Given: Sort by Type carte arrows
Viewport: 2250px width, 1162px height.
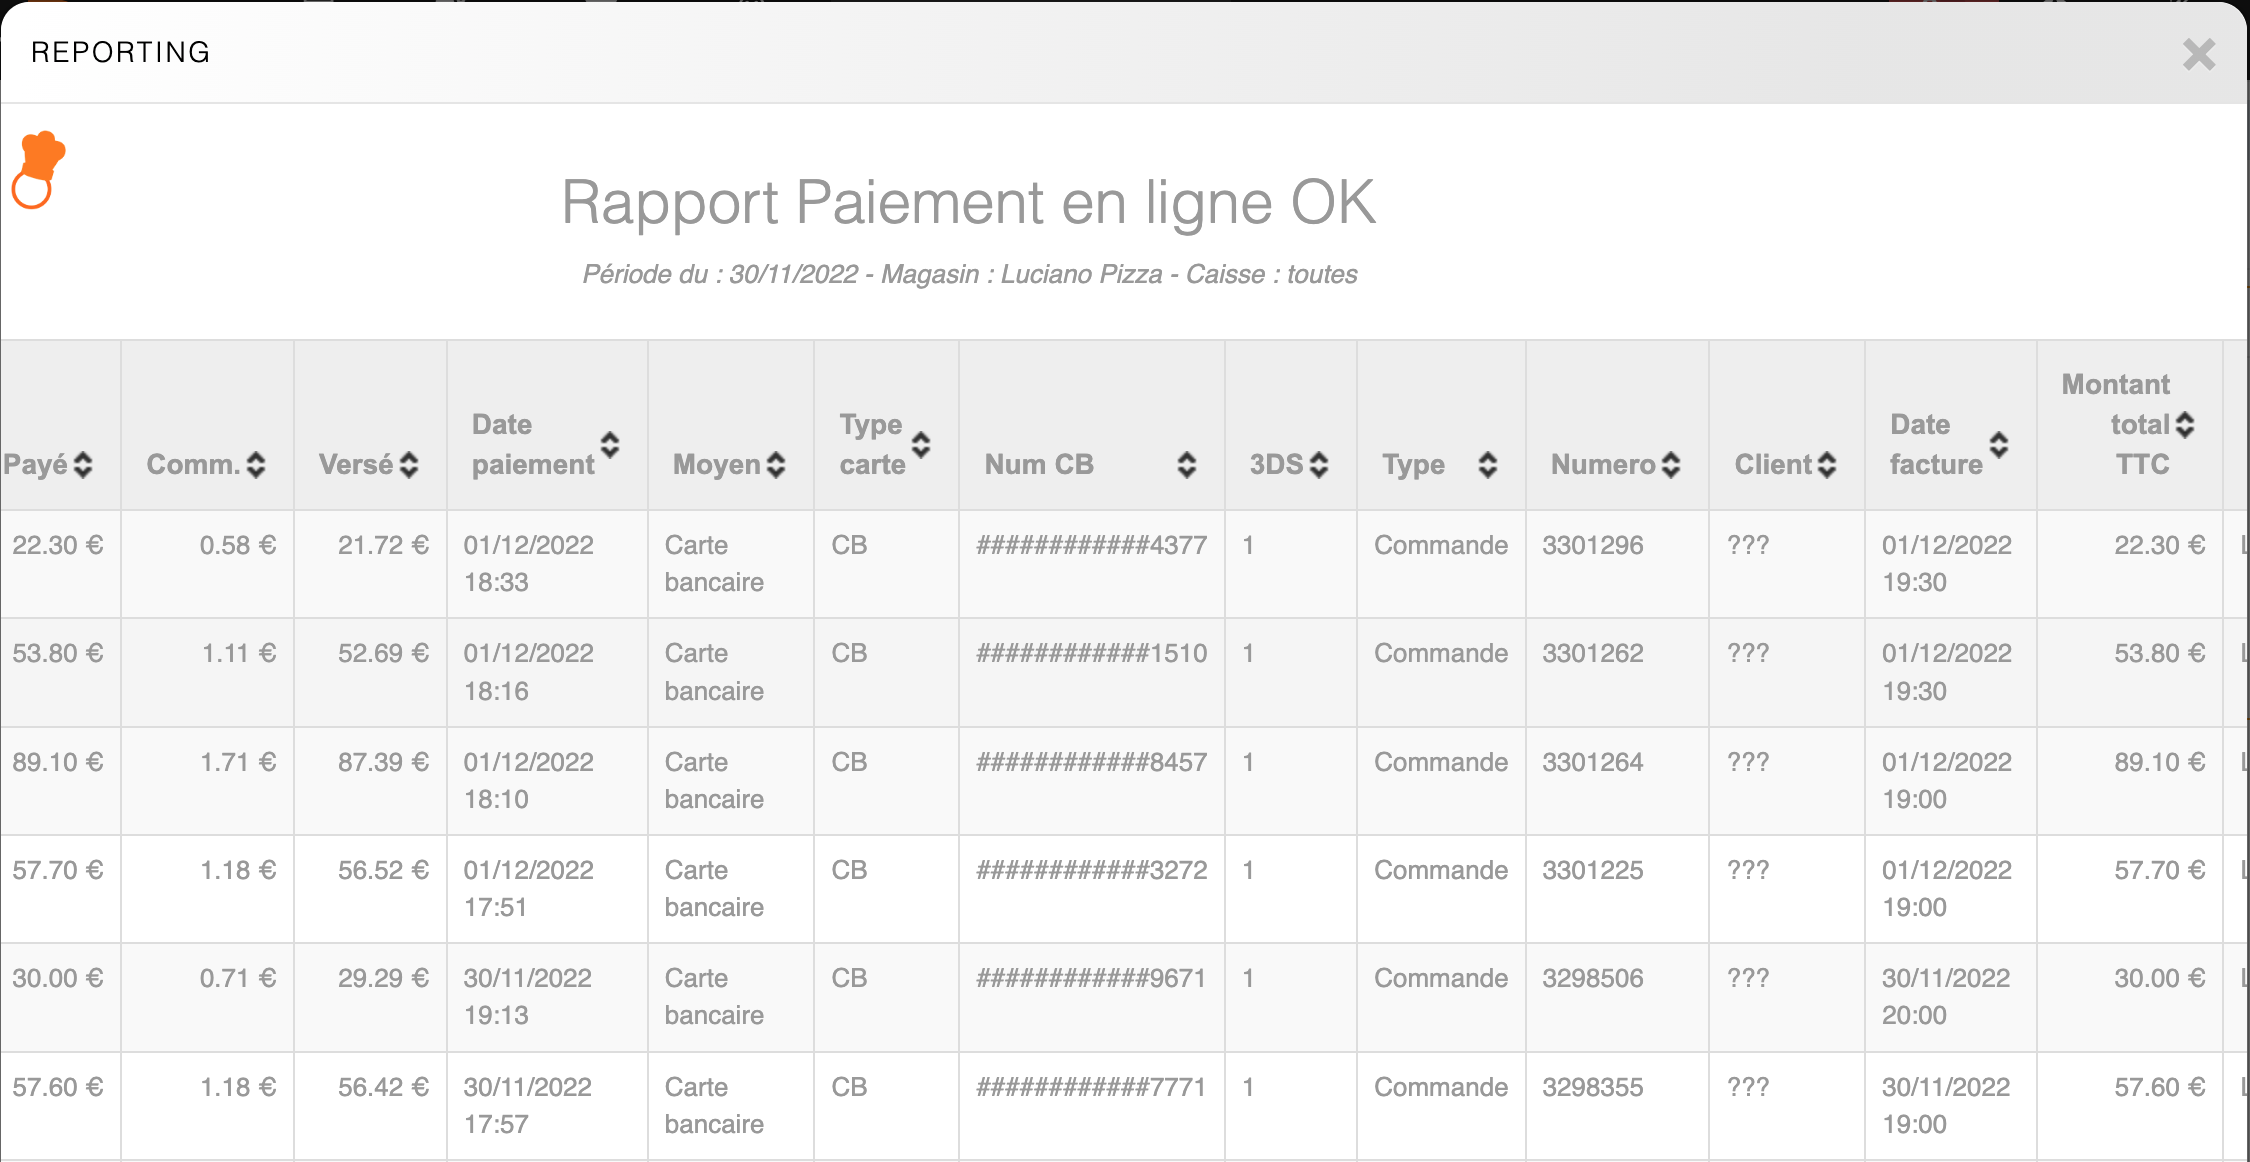Looking at the screenshot, I should [x=921, y=445].
